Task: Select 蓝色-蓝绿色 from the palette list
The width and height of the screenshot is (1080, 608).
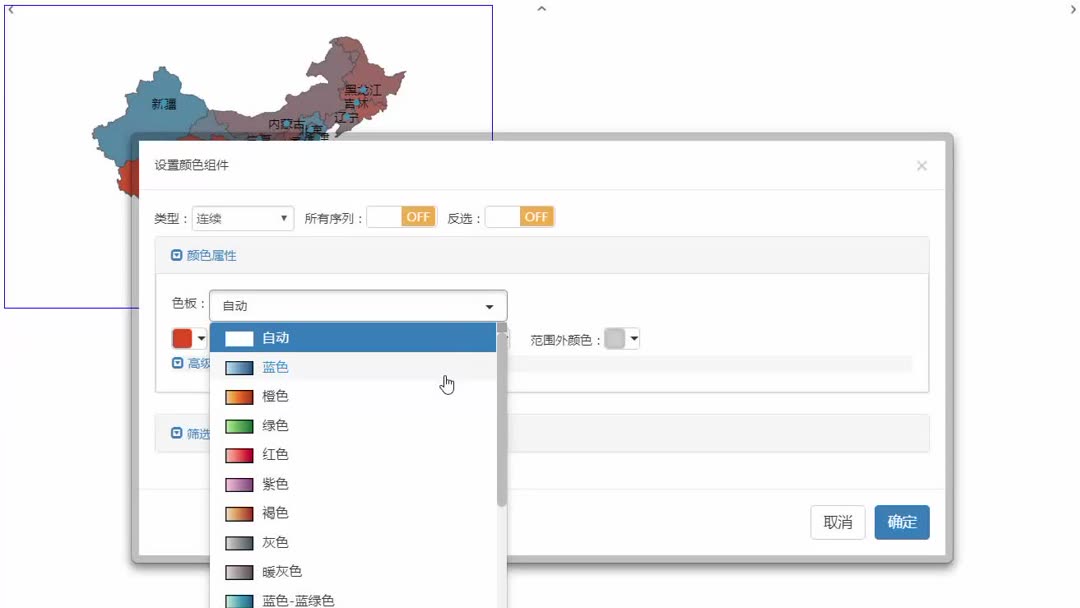Action: pyautogui.click(x=300, y=600)
